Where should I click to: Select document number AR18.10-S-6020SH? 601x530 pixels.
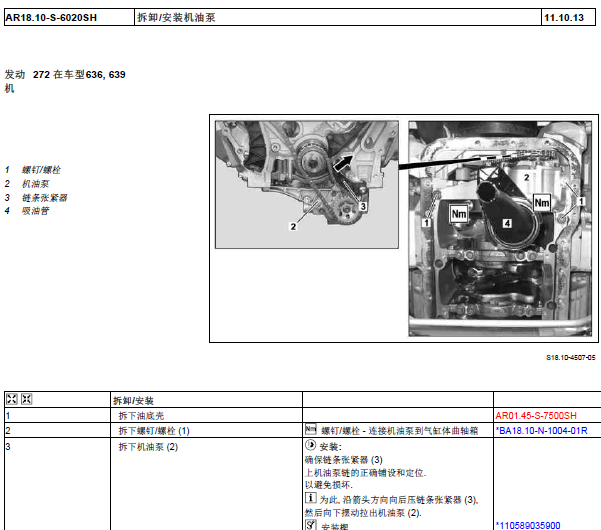point(51,18)
